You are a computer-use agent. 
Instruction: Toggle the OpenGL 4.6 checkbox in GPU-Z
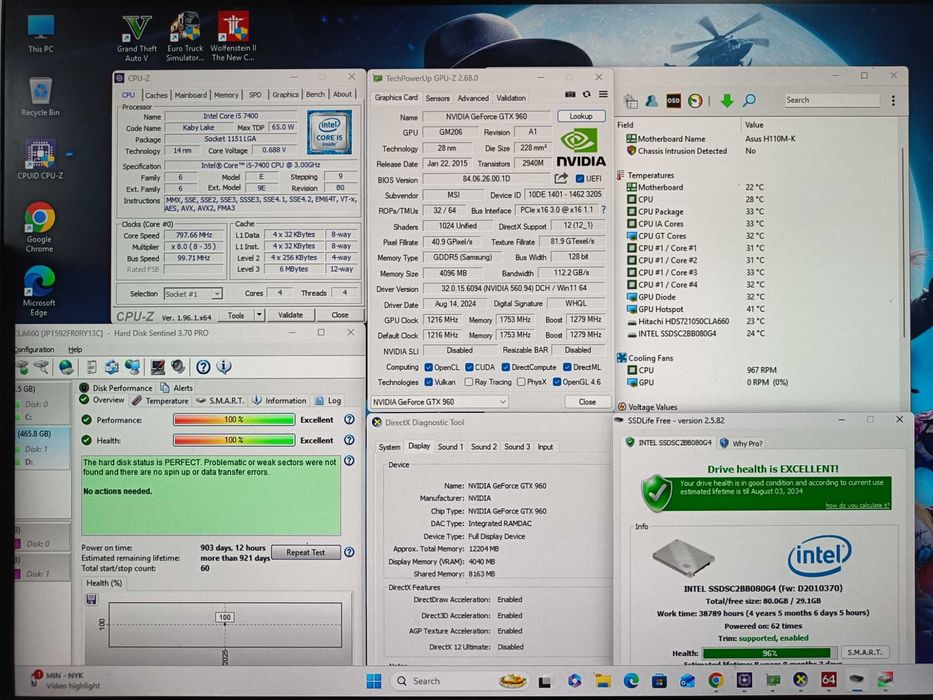click(x=557, y=382)
